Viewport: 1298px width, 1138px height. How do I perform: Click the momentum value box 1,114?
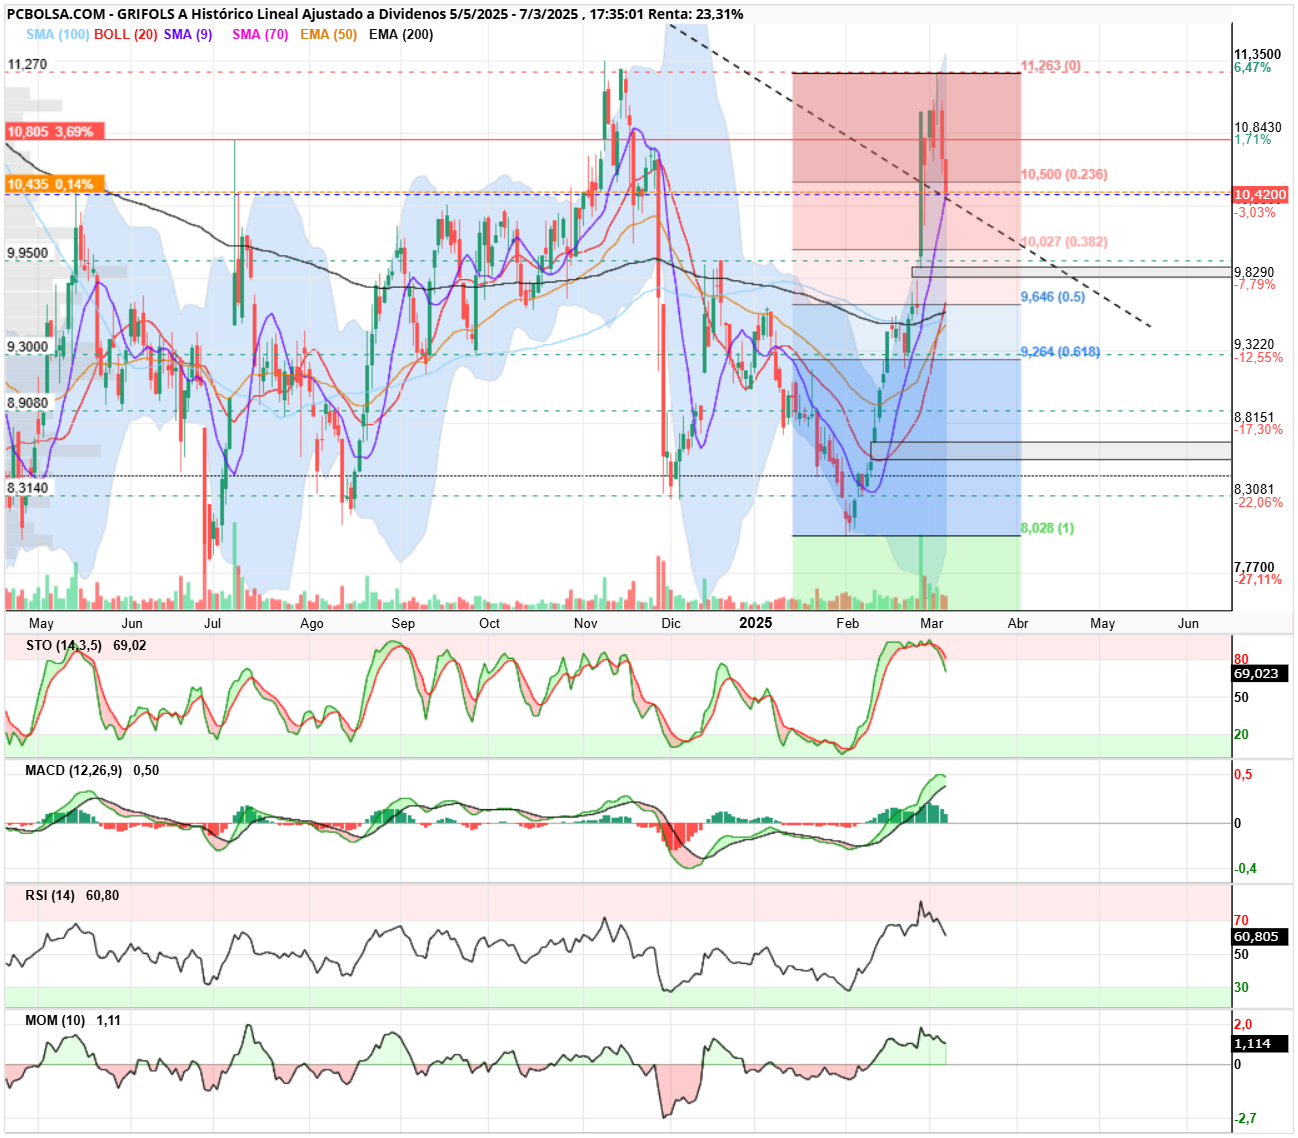point(1260,1043)
